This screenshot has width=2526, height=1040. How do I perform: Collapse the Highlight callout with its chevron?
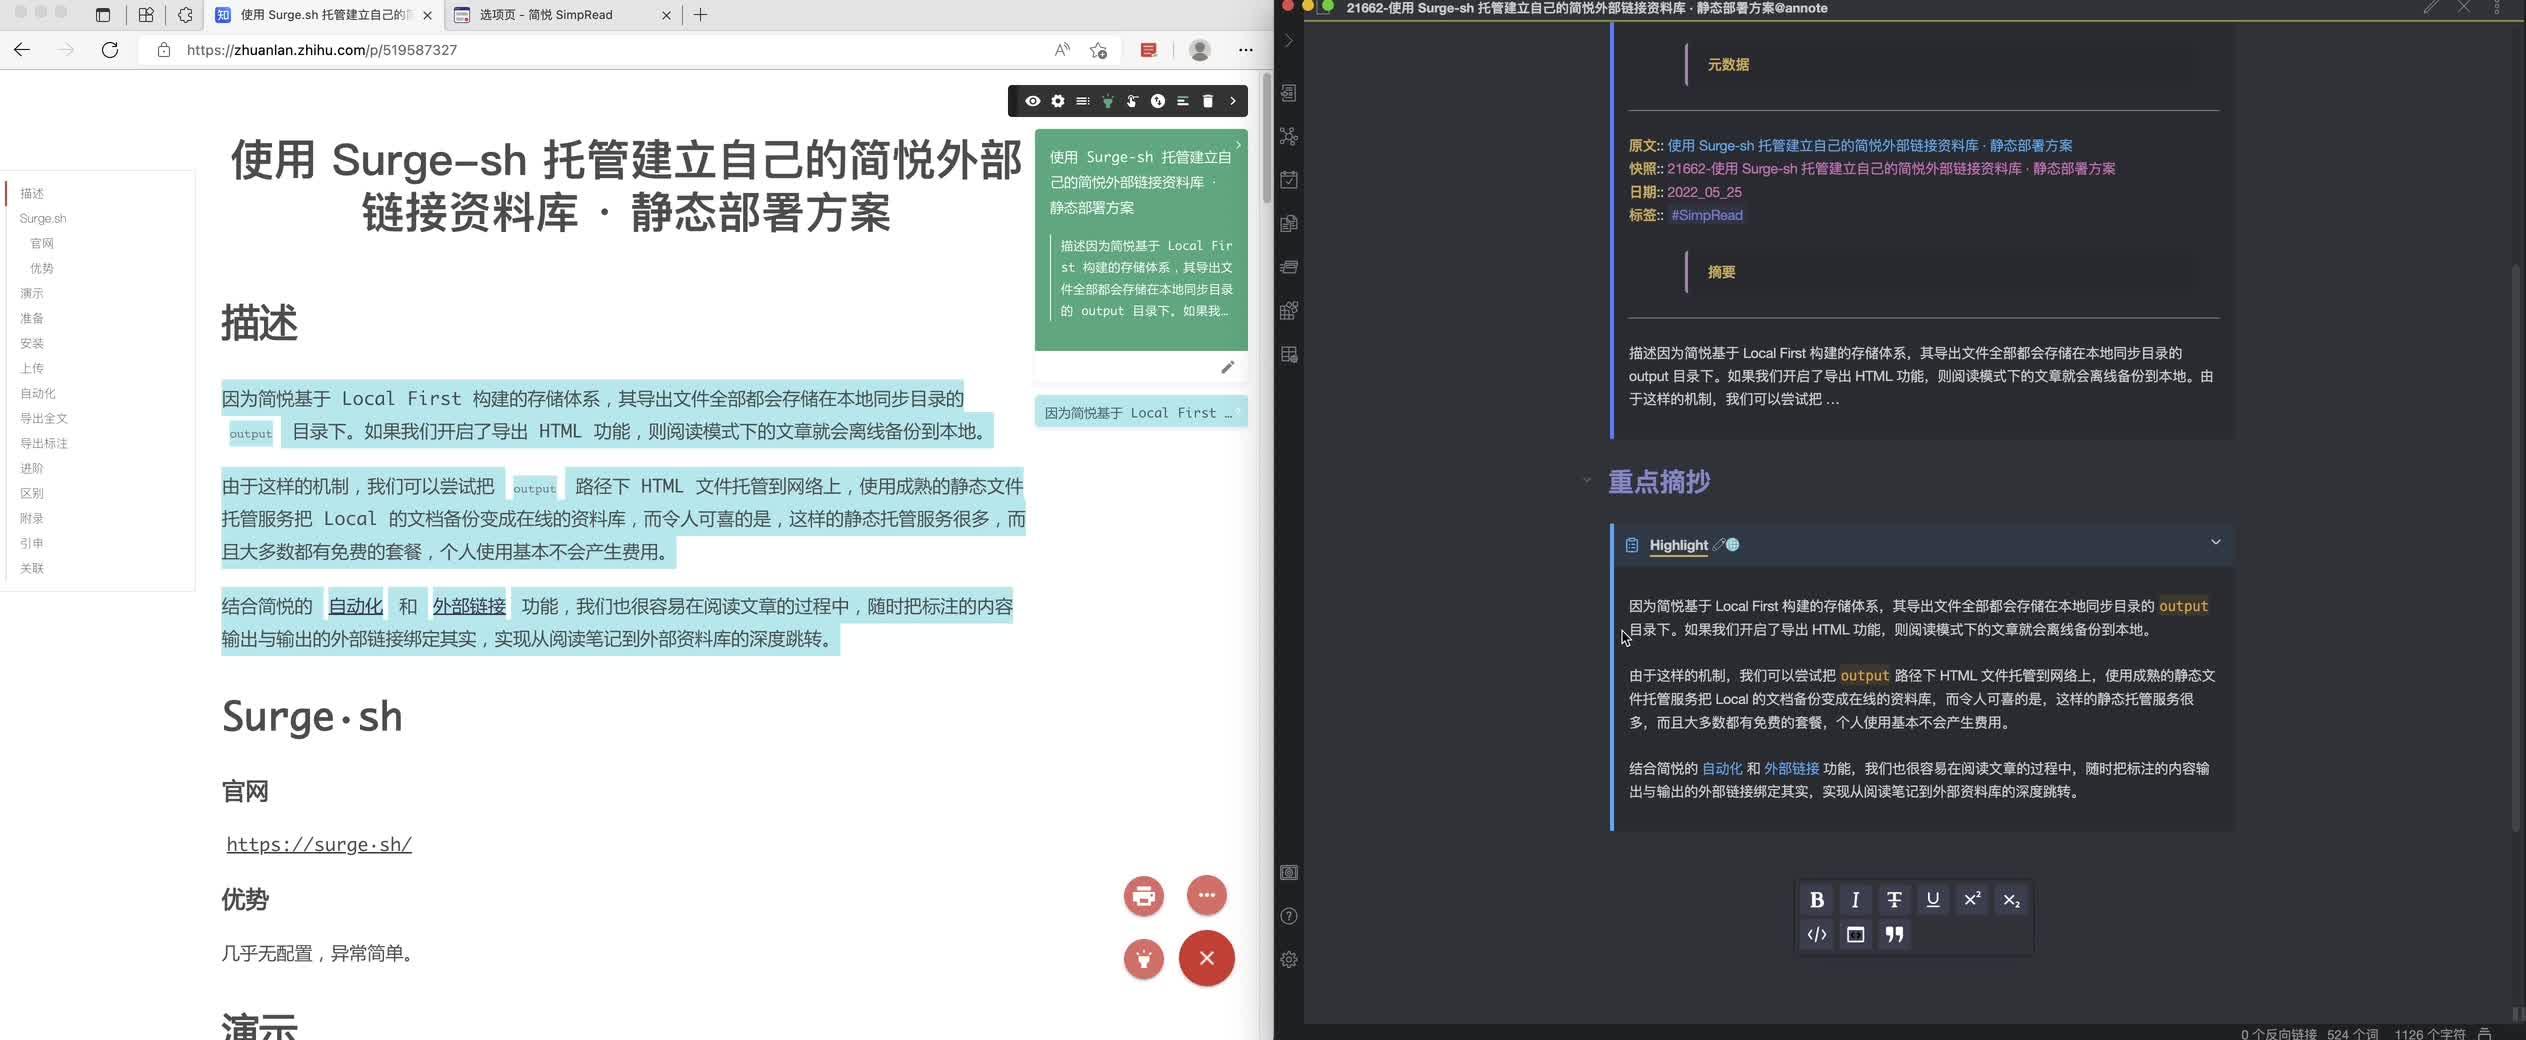(2215, 542)
